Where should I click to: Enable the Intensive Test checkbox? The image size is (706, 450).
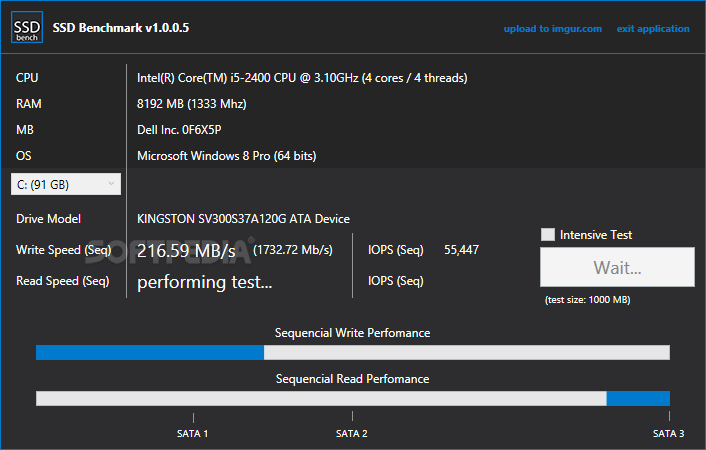pyautogui.click(x=548, y=235)
